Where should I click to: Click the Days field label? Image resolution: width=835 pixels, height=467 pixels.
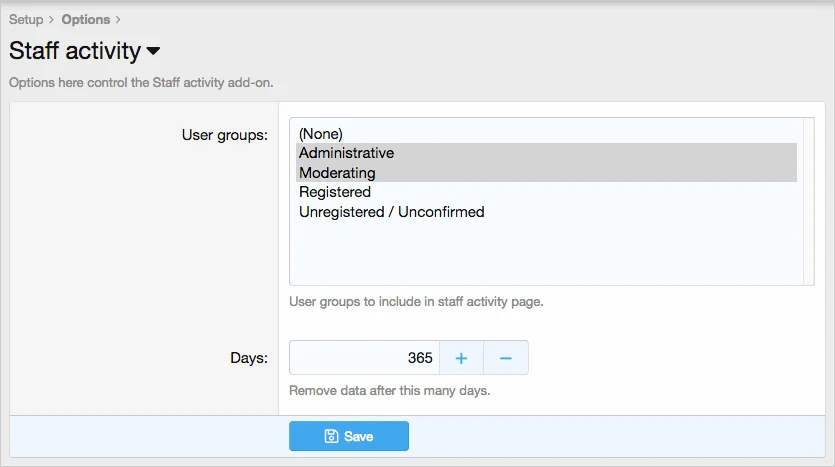click(x=241, y=358)
